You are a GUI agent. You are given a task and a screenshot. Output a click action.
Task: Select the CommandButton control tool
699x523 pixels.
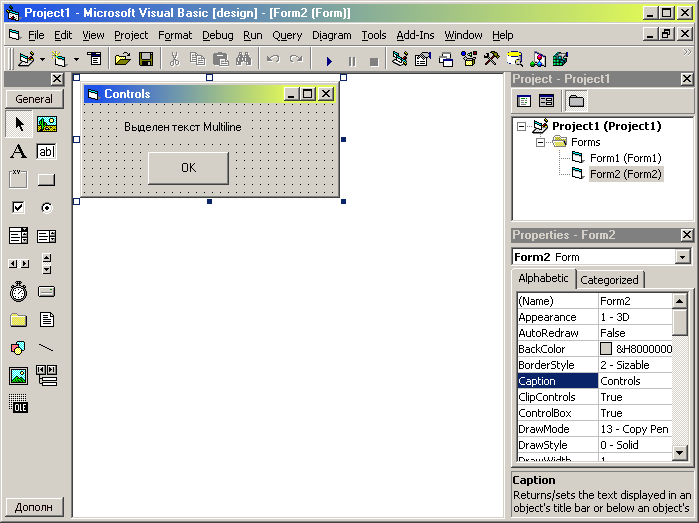[x=46, y=180]
